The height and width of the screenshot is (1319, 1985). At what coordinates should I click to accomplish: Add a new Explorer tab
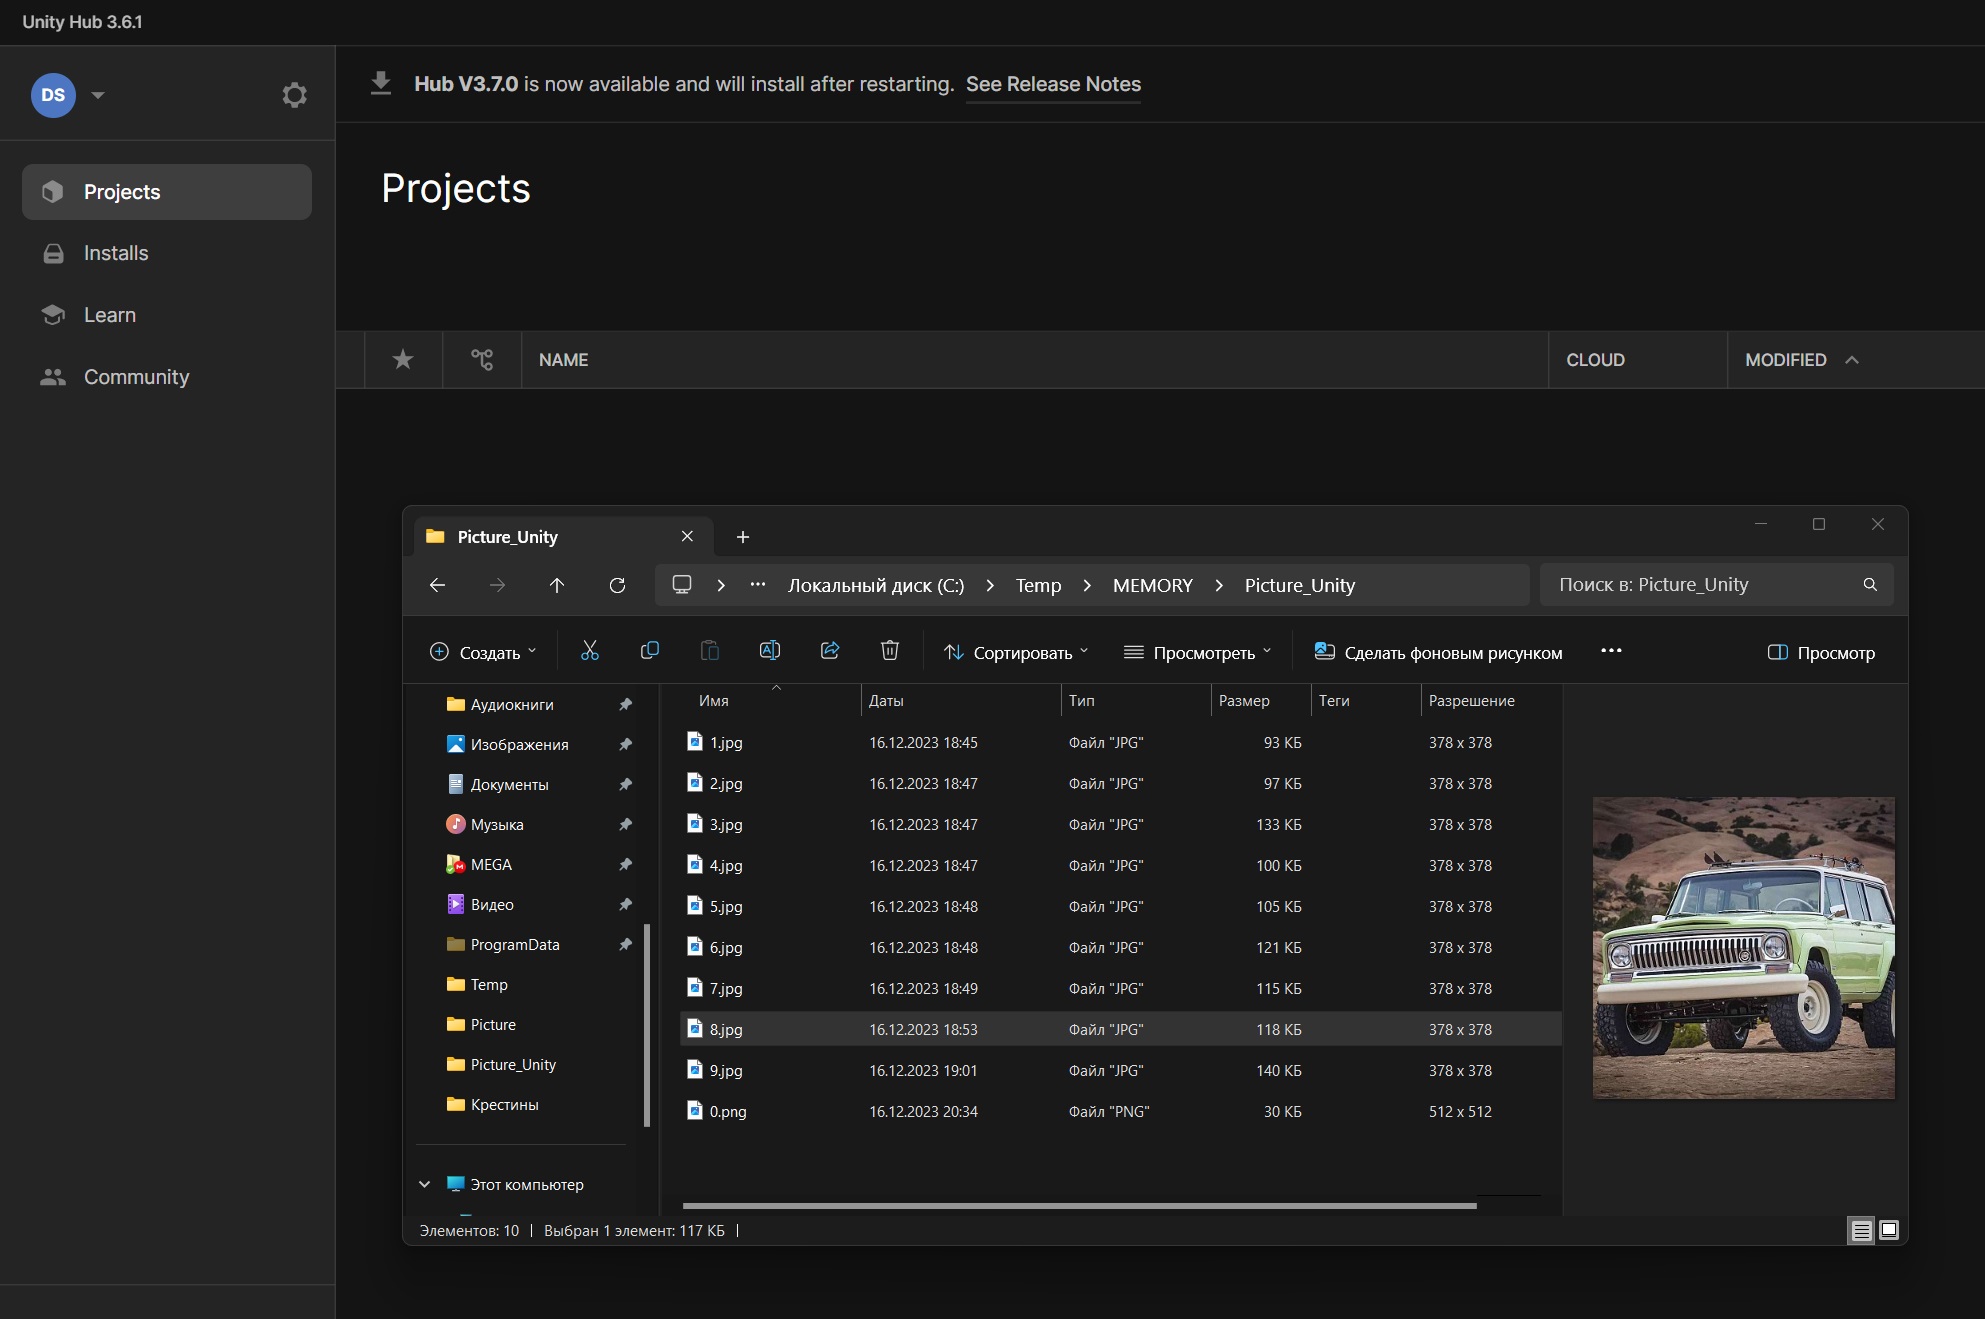pyautogui.click(x=742, y=537)
